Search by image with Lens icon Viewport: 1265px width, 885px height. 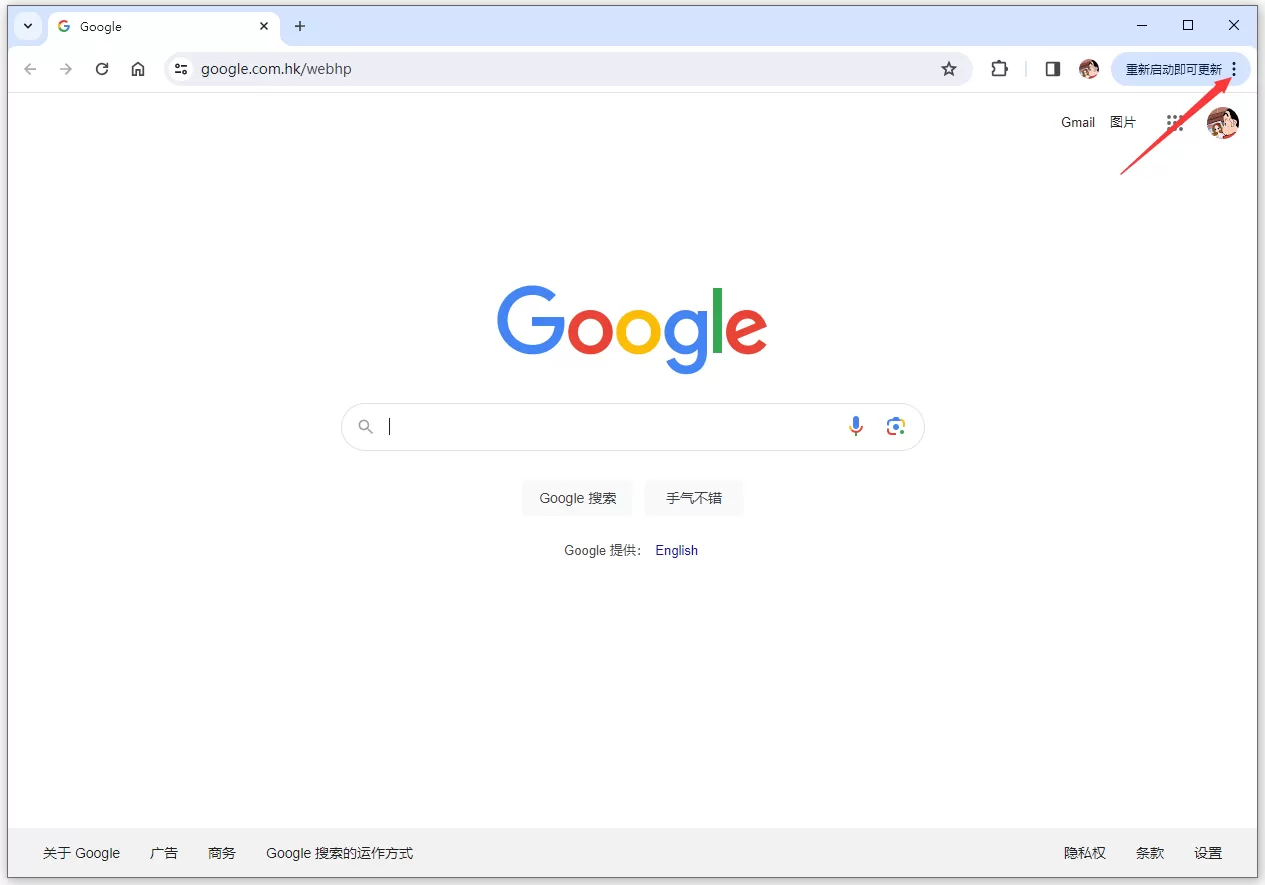895,426
